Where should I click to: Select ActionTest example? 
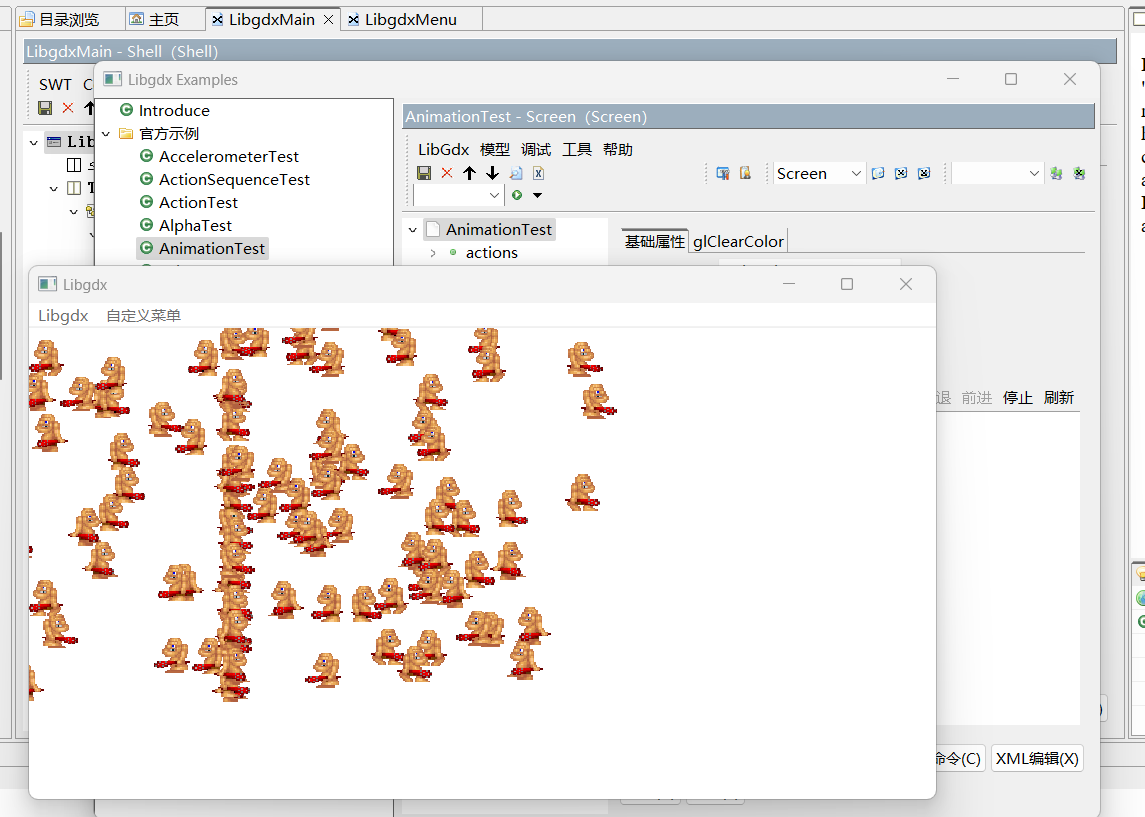199,202
